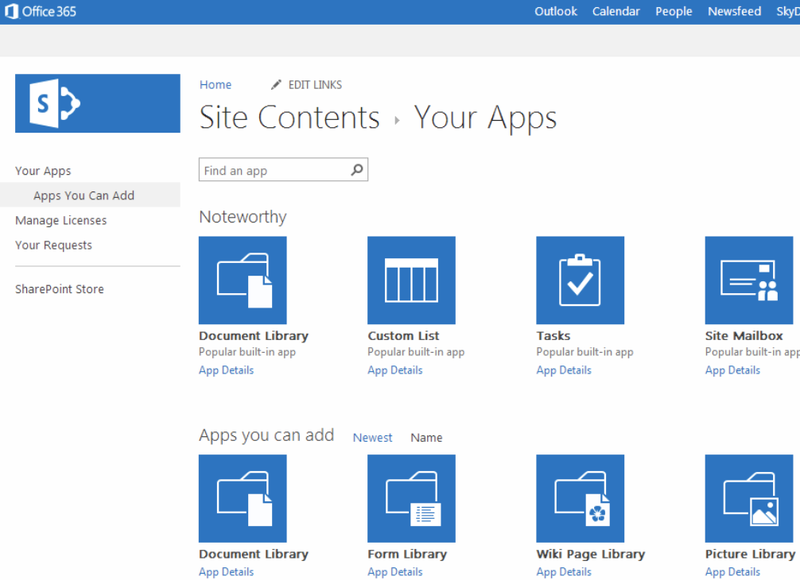Open the Picture Library app tile

pyautogui.click(x=749, y=498)
